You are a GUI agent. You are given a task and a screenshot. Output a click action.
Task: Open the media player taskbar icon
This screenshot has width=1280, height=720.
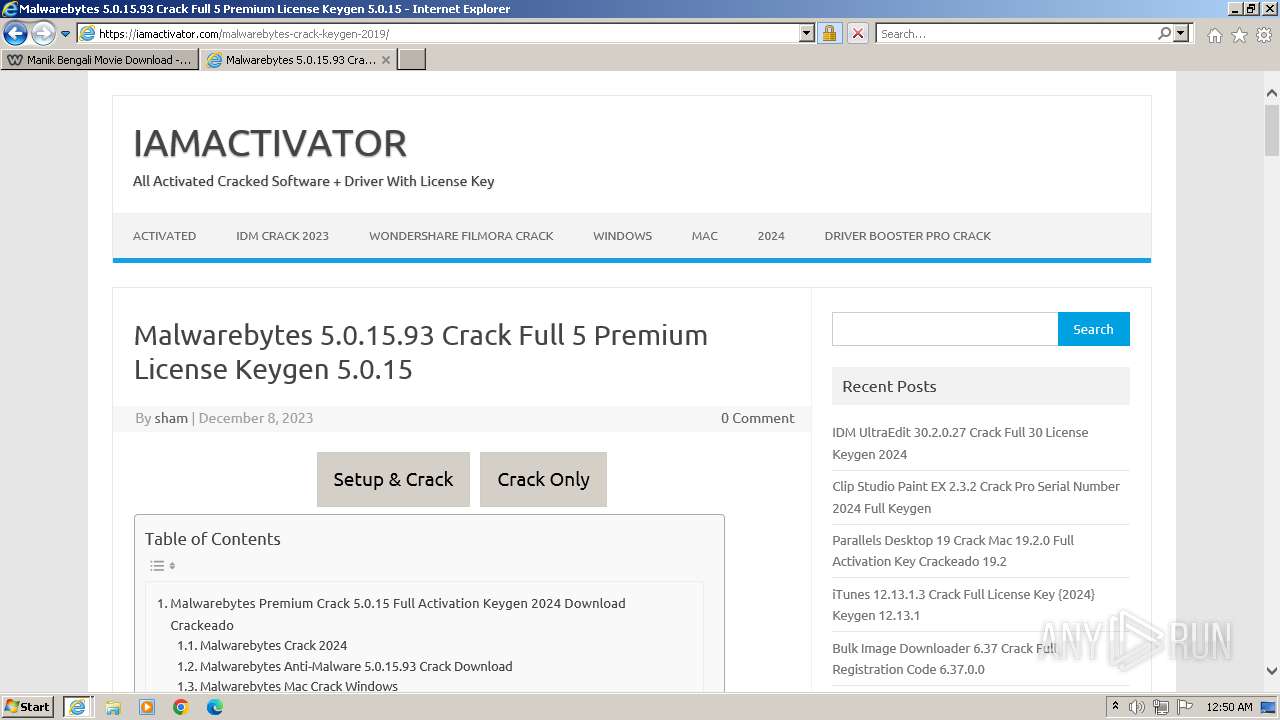coord(147,707)
